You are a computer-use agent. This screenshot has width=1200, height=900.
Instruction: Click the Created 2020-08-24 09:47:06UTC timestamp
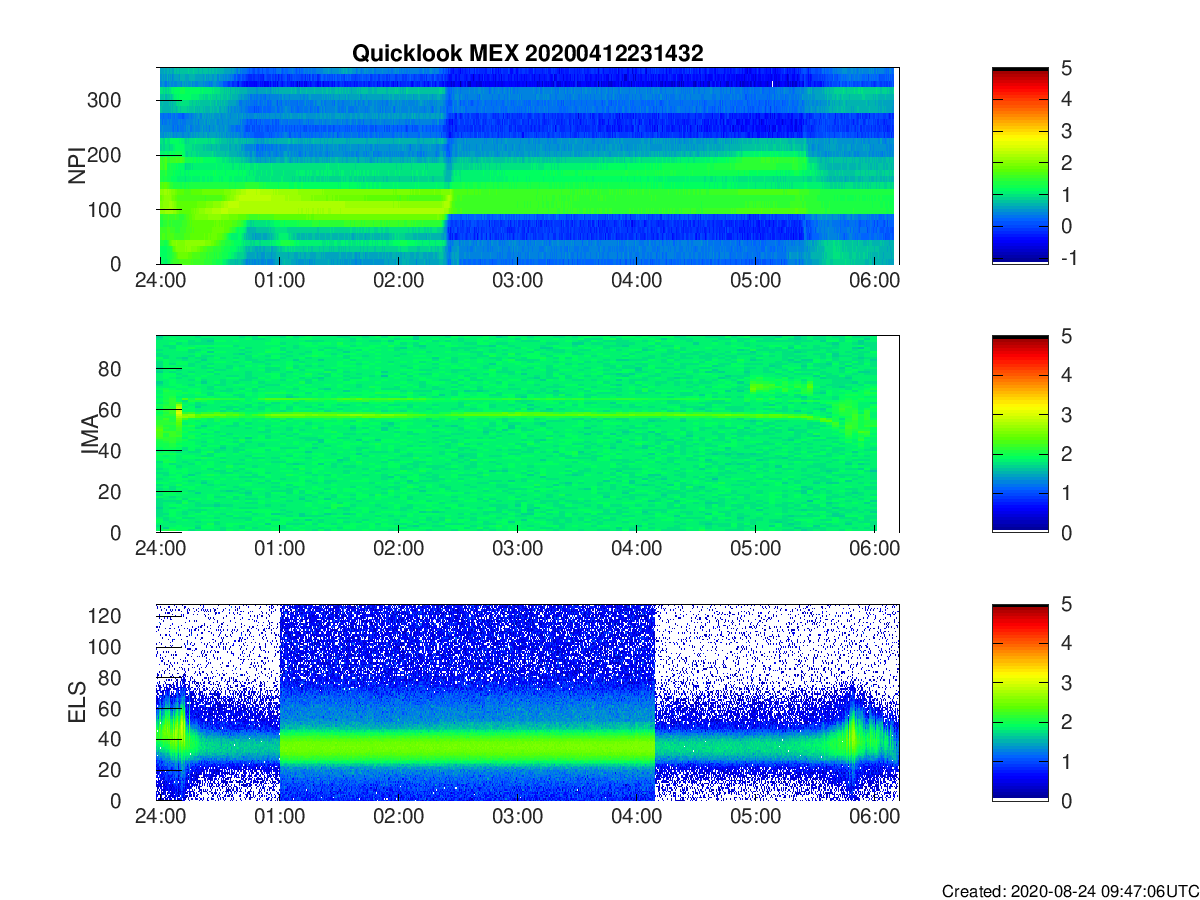point(1069,891)
